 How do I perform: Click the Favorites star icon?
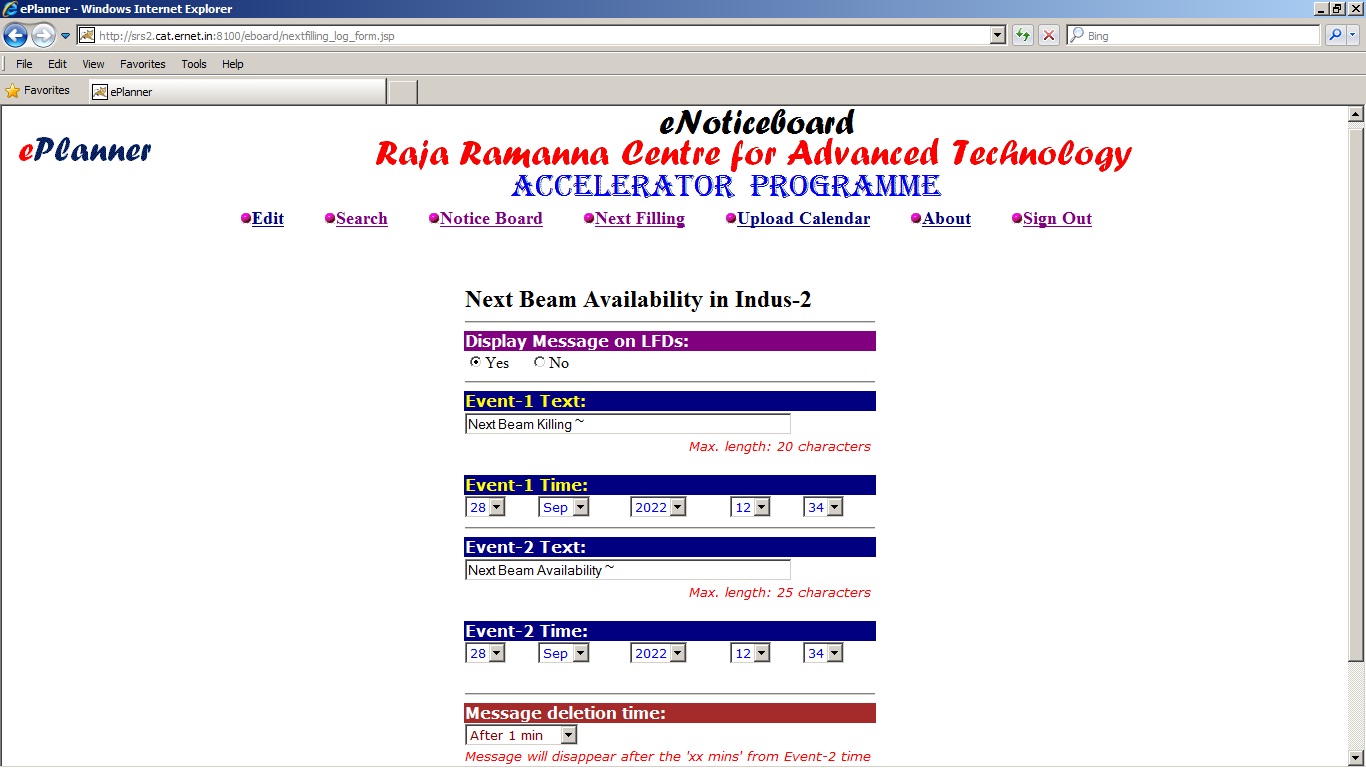coord(13,91)
